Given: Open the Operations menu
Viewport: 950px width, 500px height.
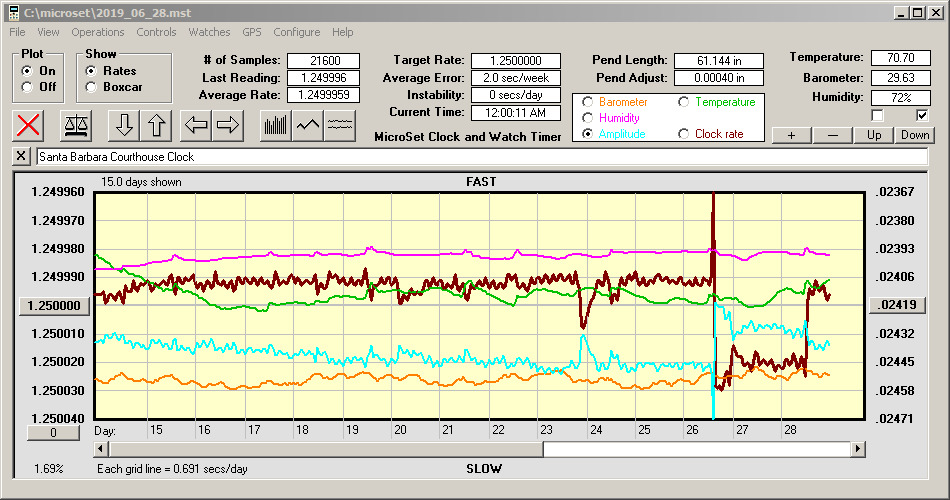Looking at the screenshot, I should tap(98, 32).
